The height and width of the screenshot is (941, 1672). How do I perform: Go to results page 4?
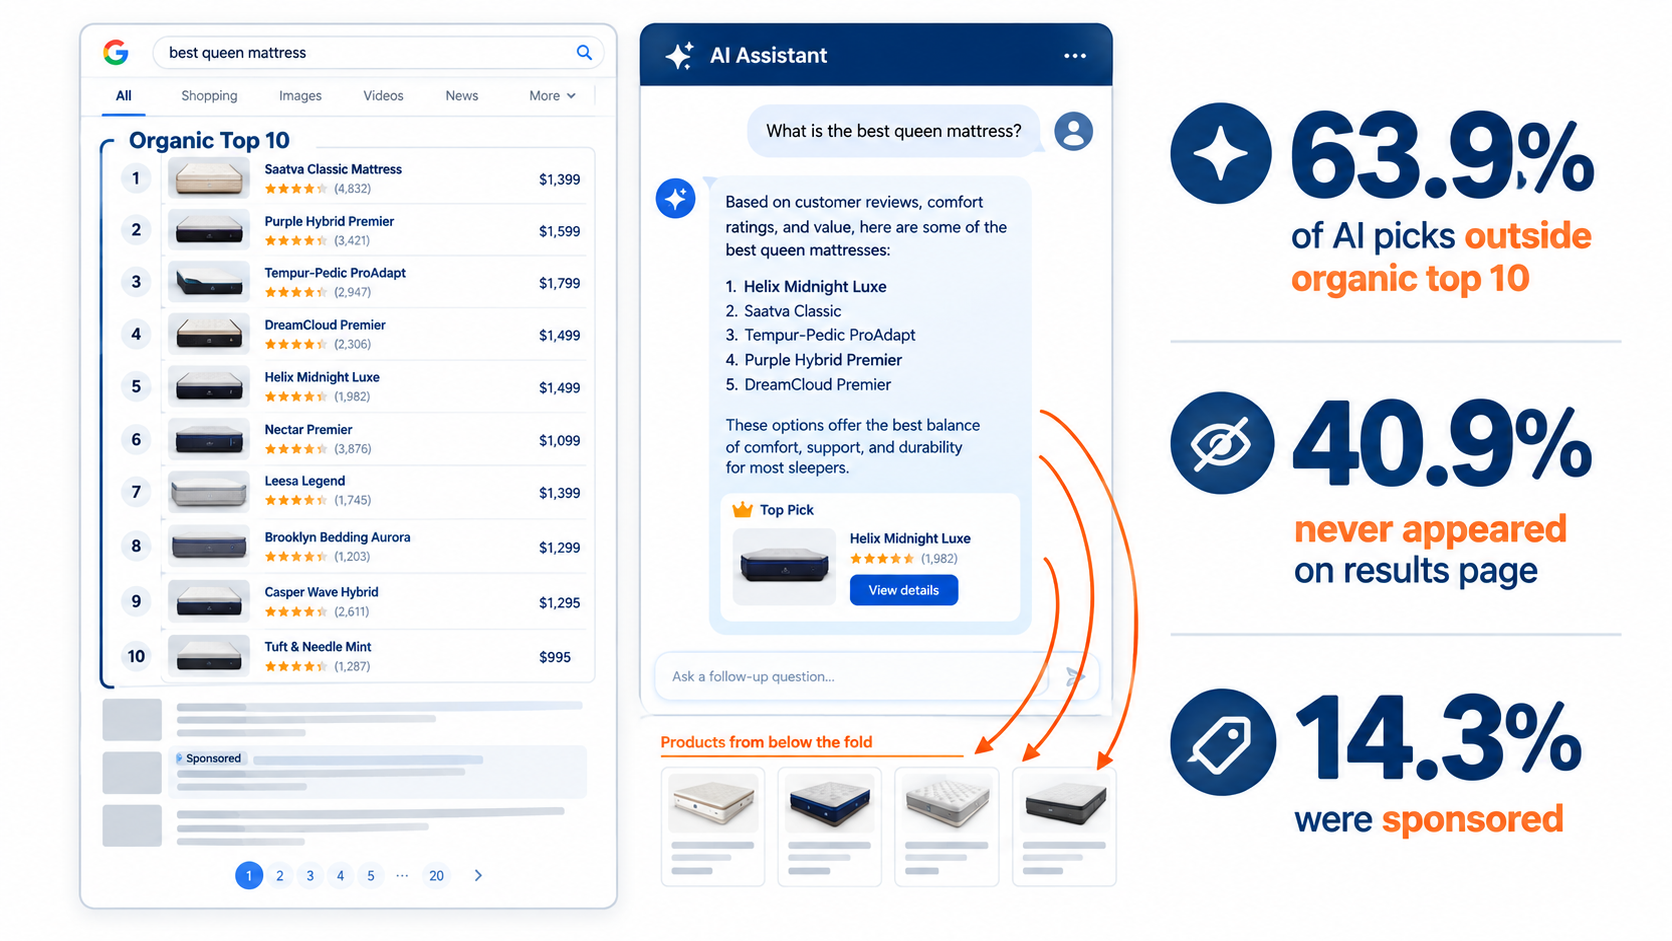(x=340, y=876)
